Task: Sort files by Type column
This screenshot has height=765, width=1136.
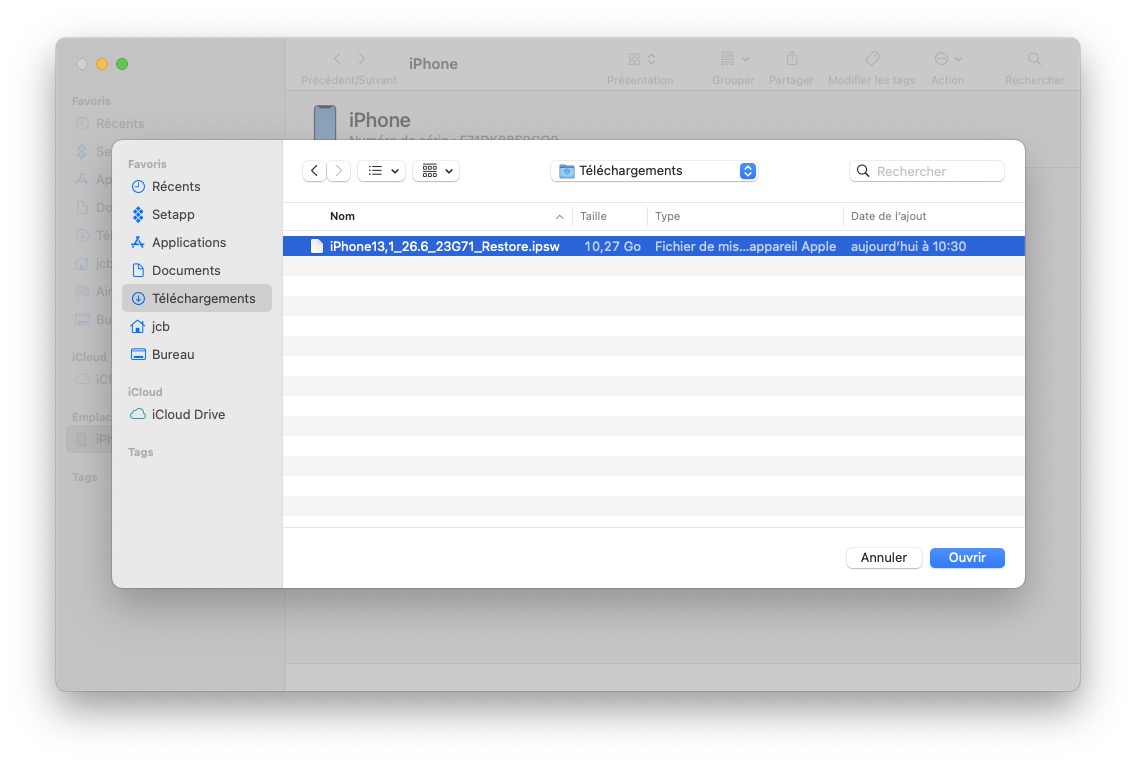Action: 667,216
